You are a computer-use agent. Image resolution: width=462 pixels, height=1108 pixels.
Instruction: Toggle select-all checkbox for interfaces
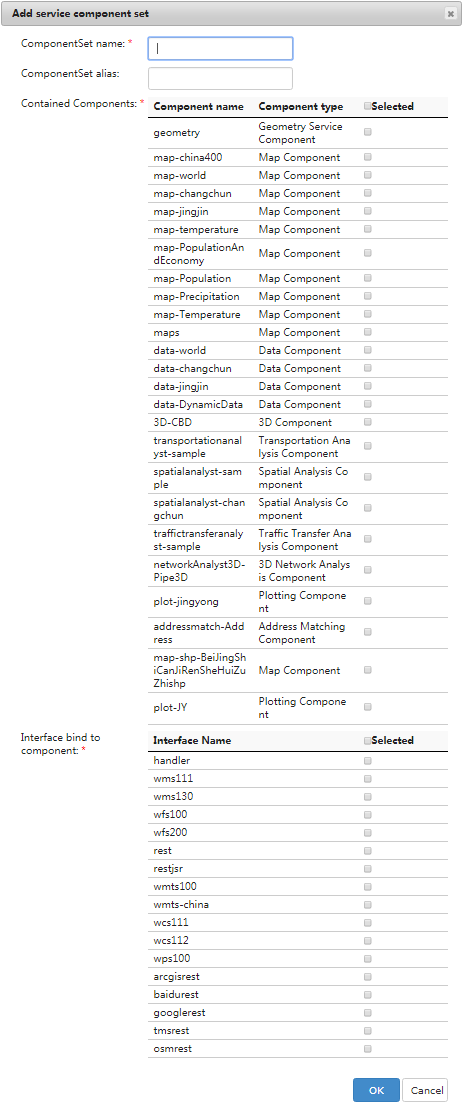[367, 741]
